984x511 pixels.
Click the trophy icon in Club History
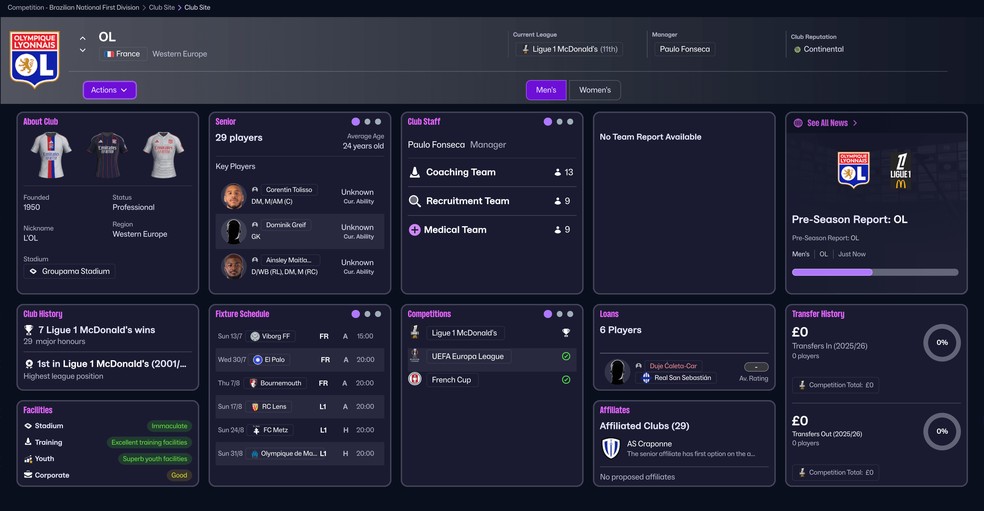[28, 330]
